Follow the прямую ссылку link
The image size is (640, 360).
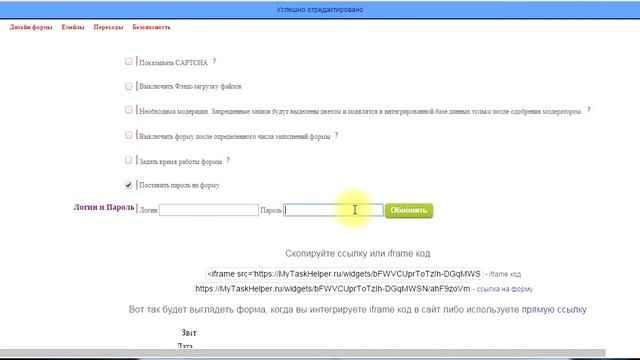[x=554, y=309]
